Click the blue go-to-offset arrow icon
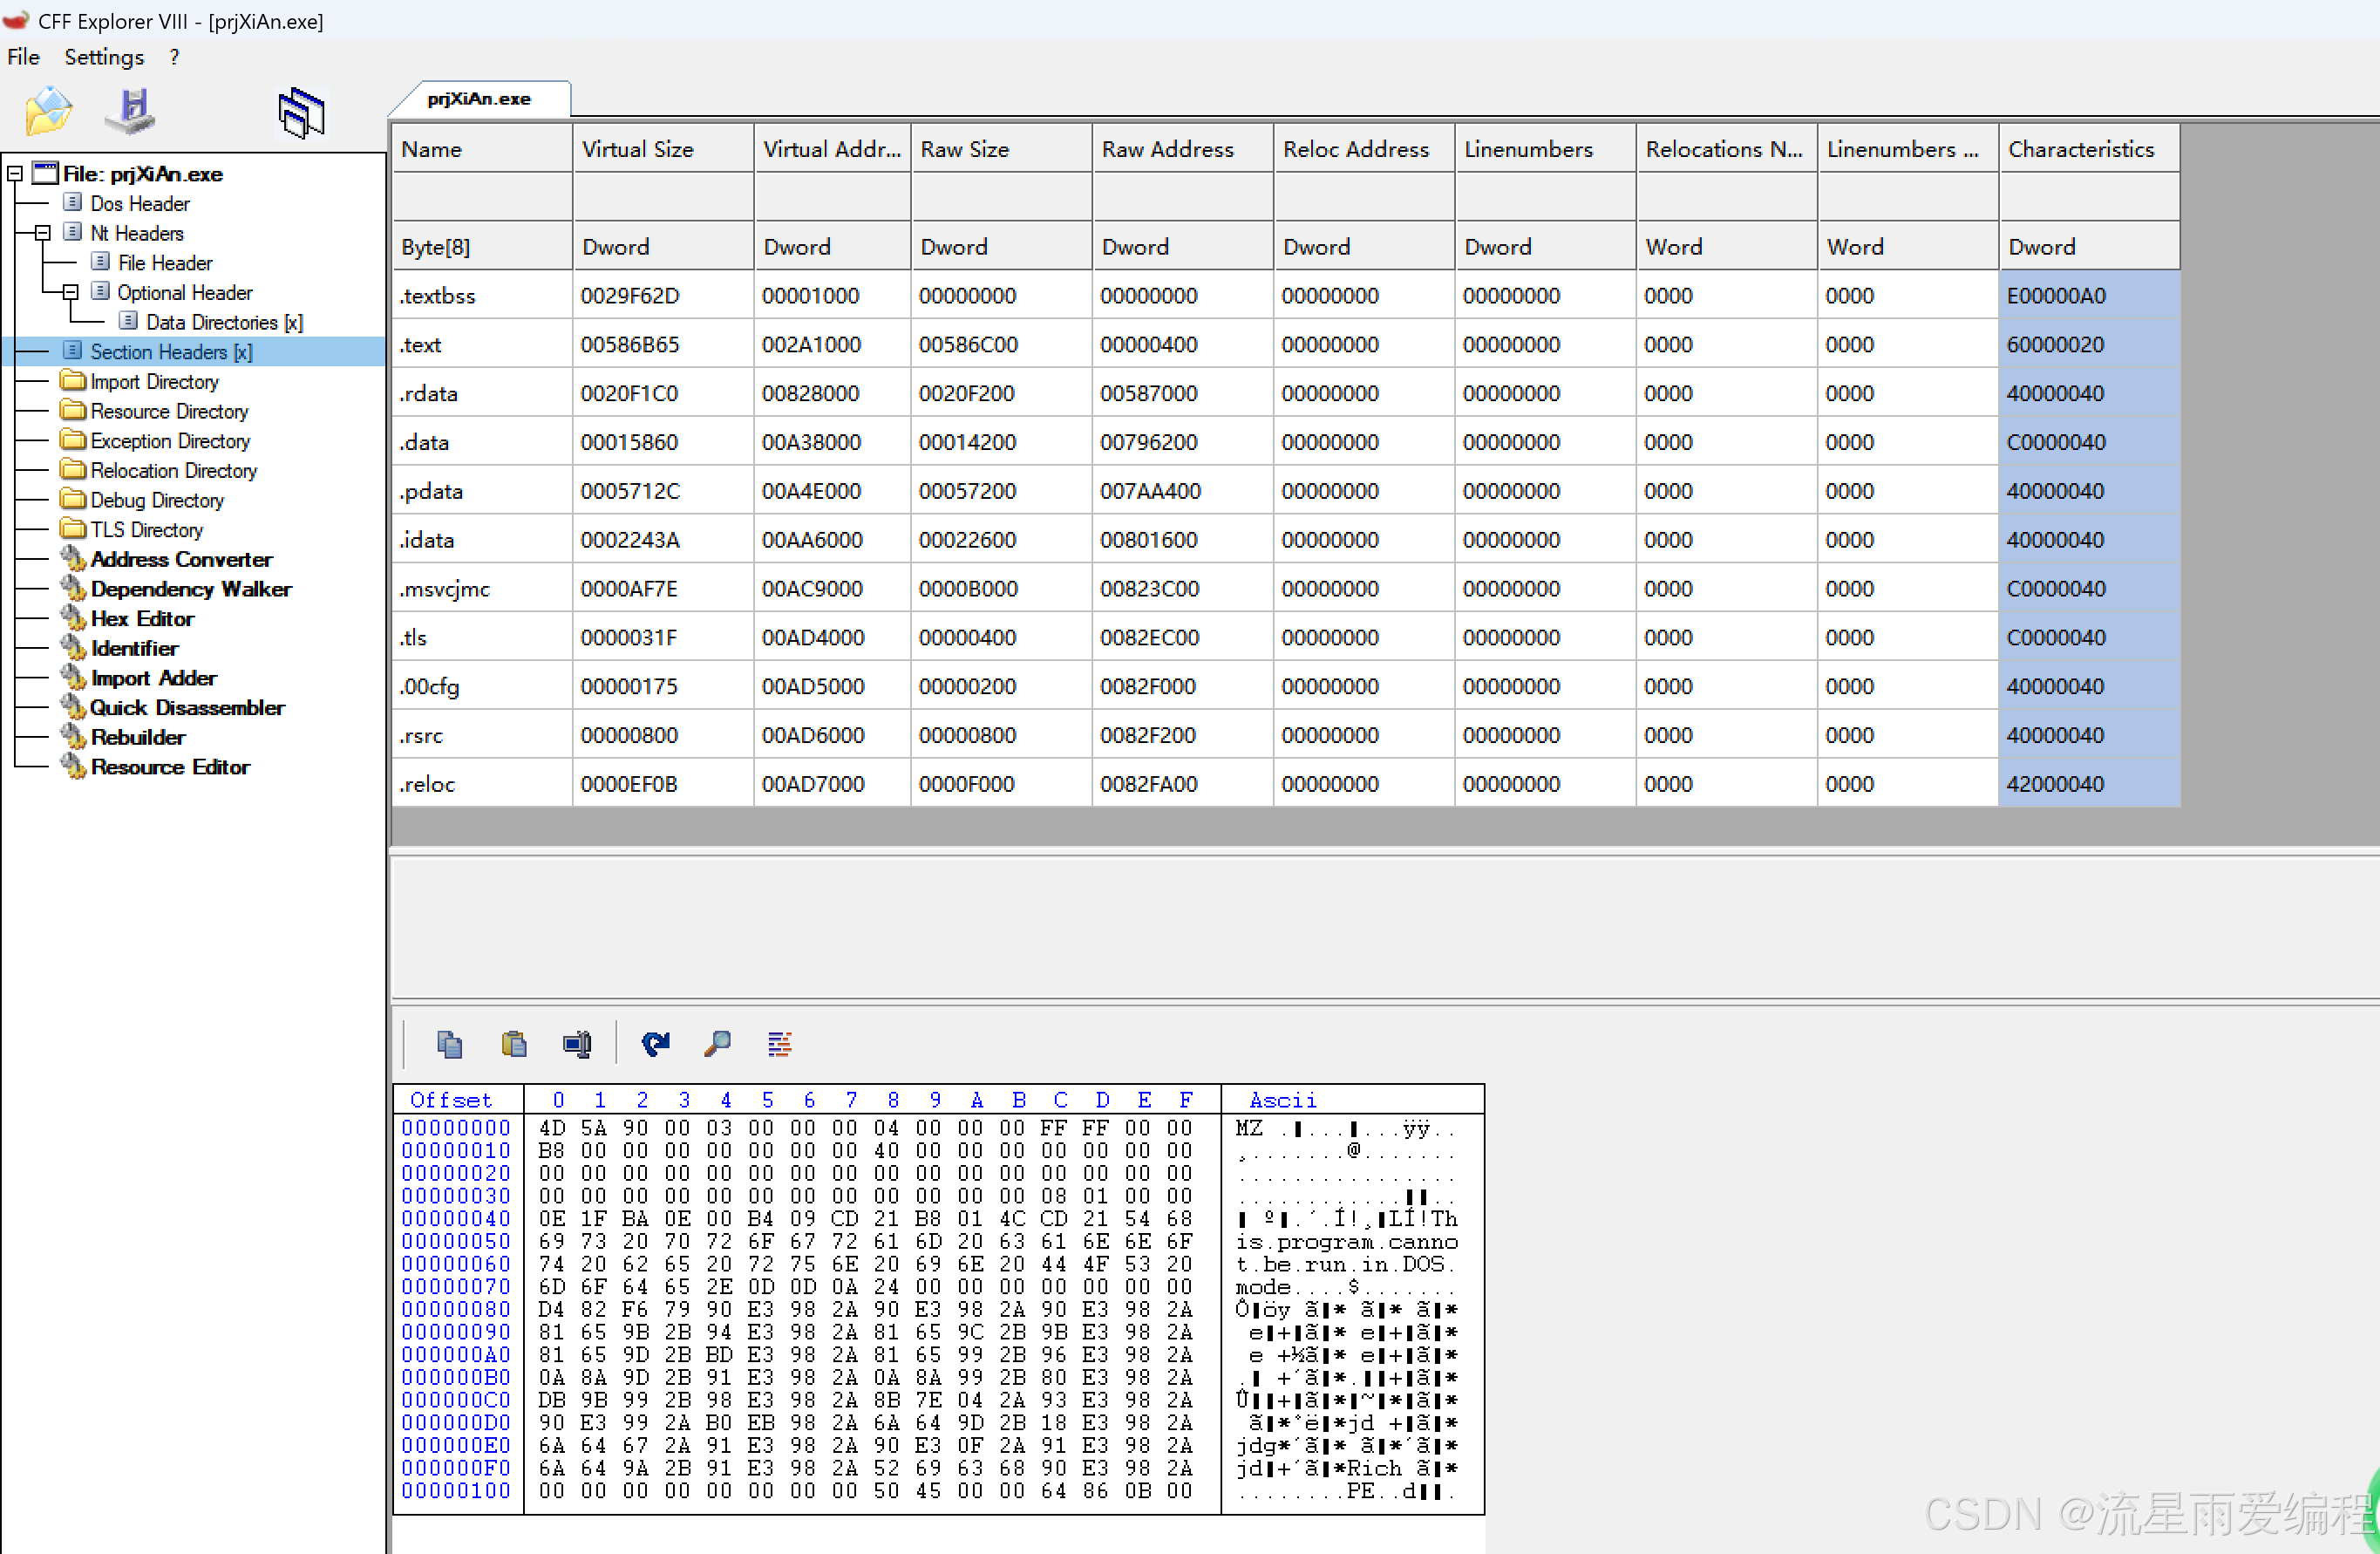 (x=655, y=1044)
